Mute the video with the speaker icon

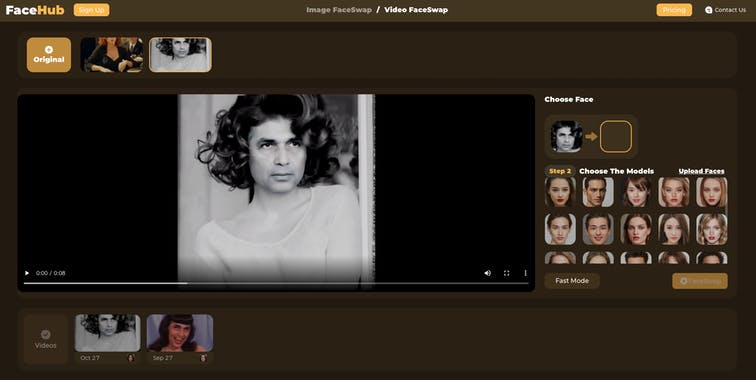487,273
